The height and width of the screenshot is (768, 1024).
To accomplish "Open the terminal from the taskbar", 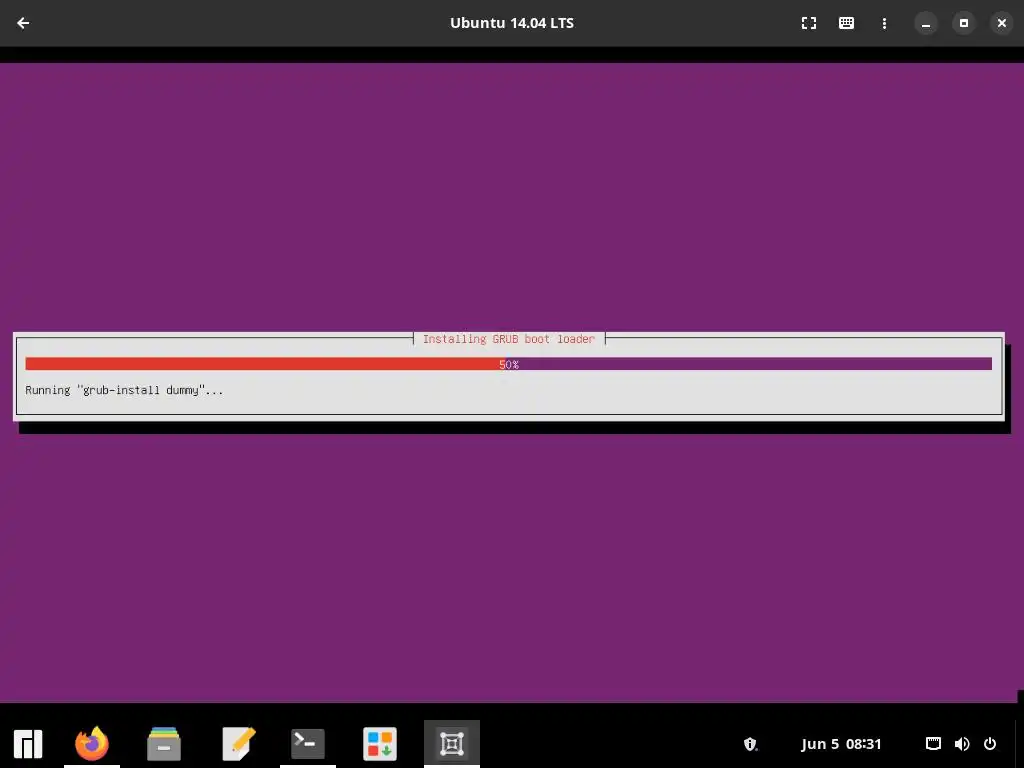I will 308,743.
